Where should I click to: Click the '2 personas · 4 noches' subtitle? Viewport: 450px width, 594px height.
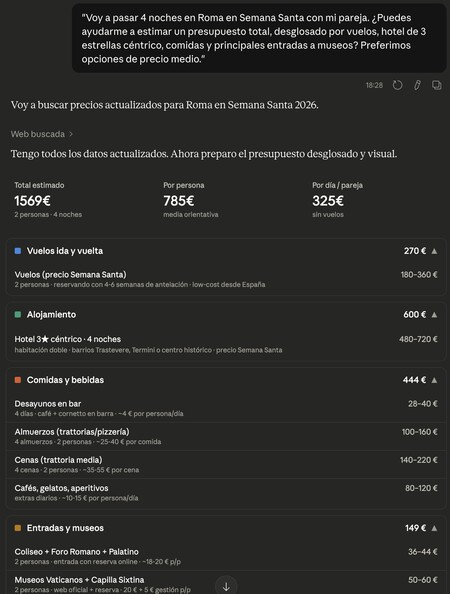coord(48,214)
